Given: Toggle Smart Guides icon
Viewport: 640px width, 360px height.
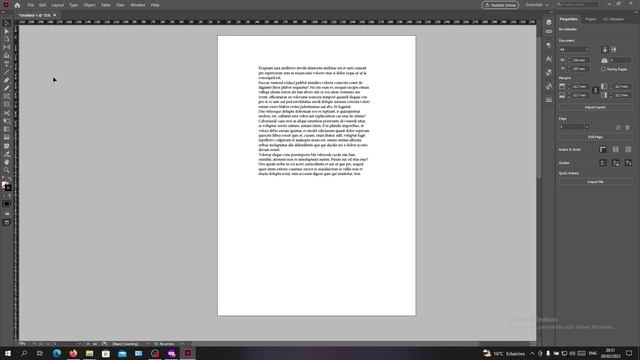Looking at the screenshot, I should (x=628, y=163).
